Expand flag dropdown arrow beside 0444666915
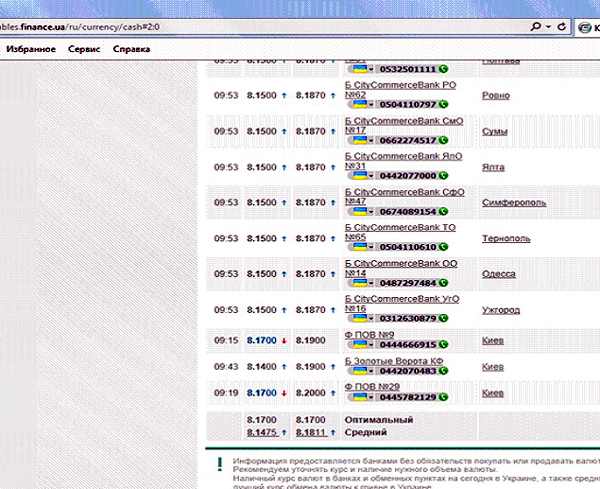The height and width of the screenshot is (489, 600). (369, 344)
